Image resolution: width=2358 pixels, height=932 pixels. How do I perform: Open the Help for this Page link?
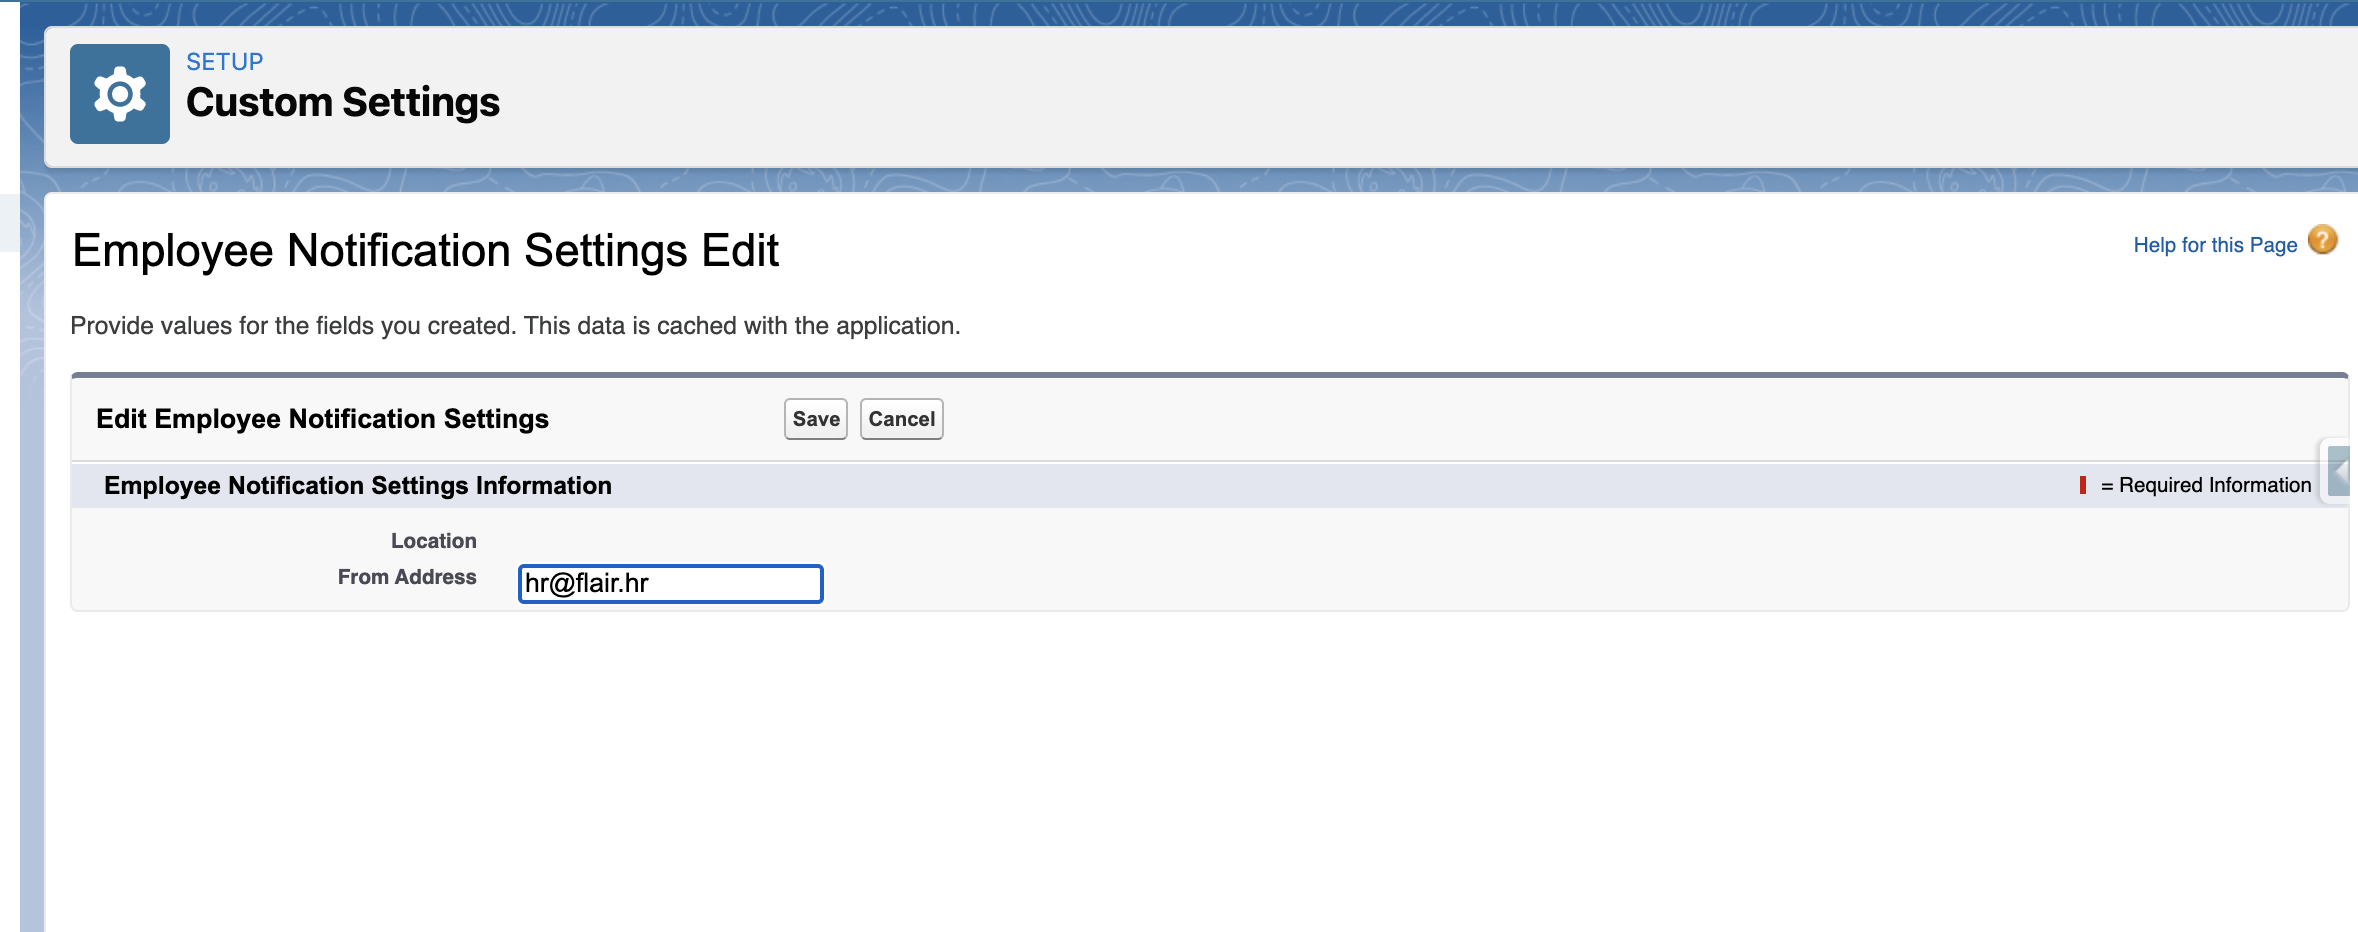tap(2214, 245)
